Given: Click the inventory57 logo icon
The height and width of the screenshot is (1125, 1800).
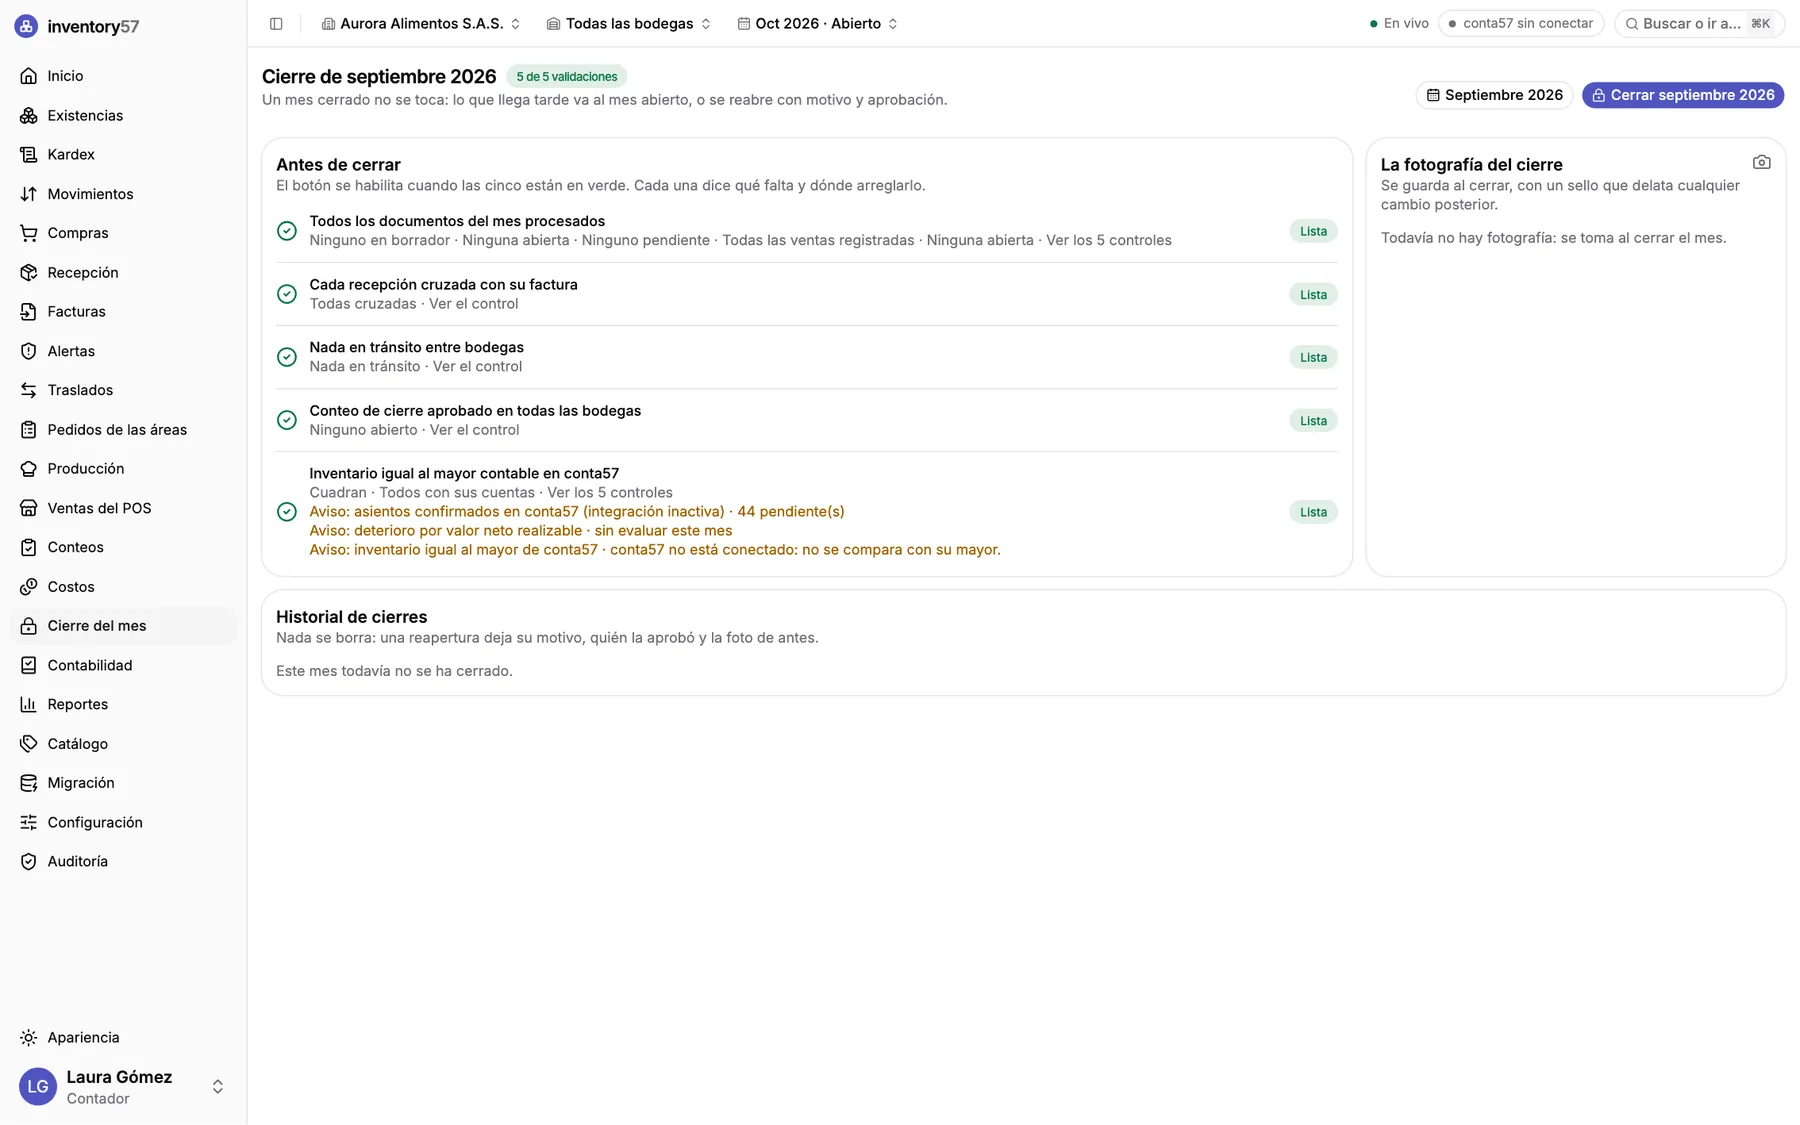Looking at the screenshot, I should tap(27, 27).
